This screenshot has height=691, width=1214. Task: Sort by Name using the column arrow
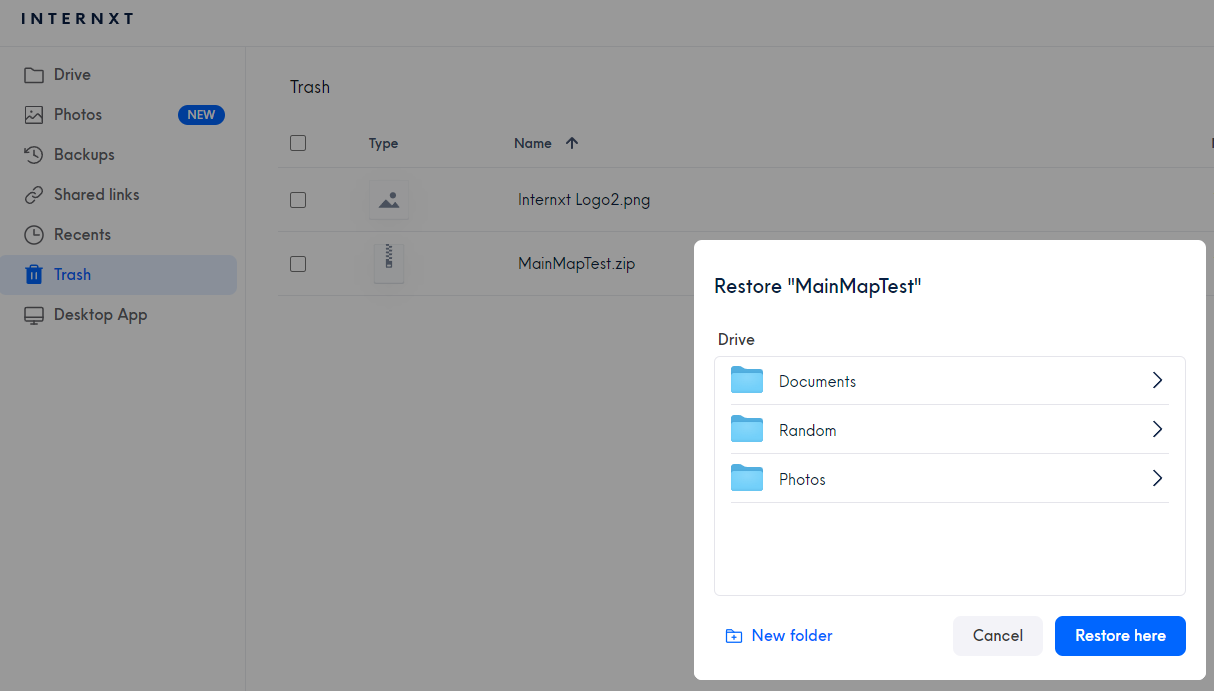(x=572, y=143)
